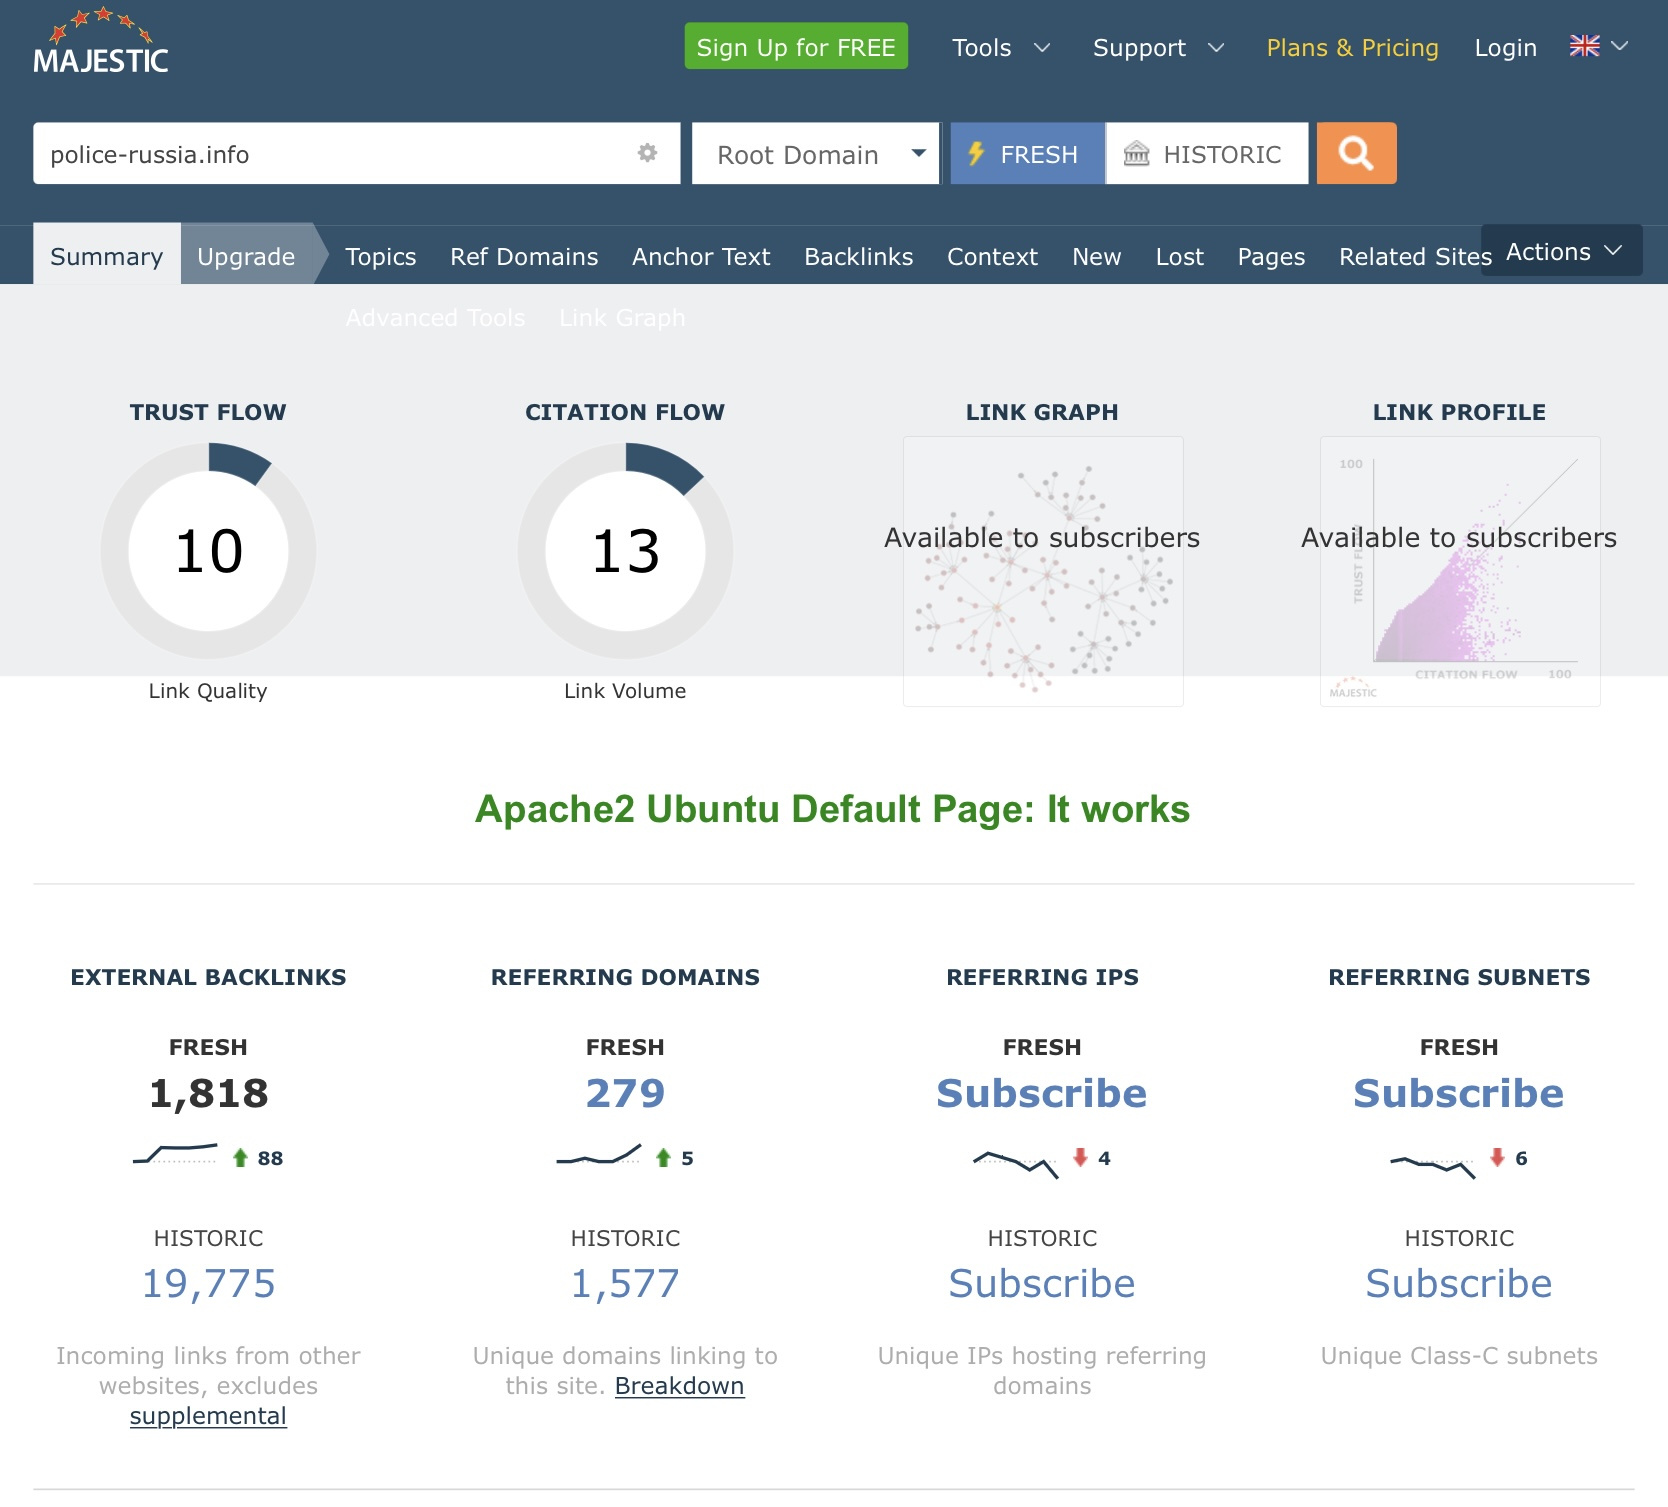The width and height of the screenshot is (1668, 1507).
Task: Open the Root Domain dropdown
Action: coord(816,153)
